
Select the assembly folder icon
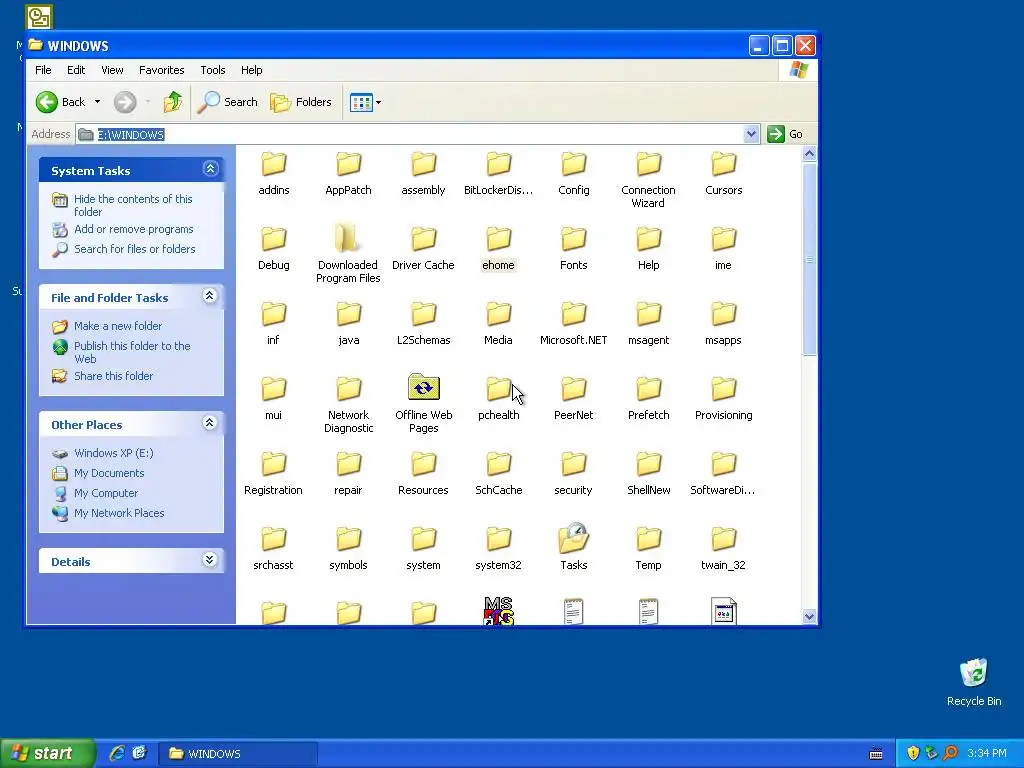point(423,165)
